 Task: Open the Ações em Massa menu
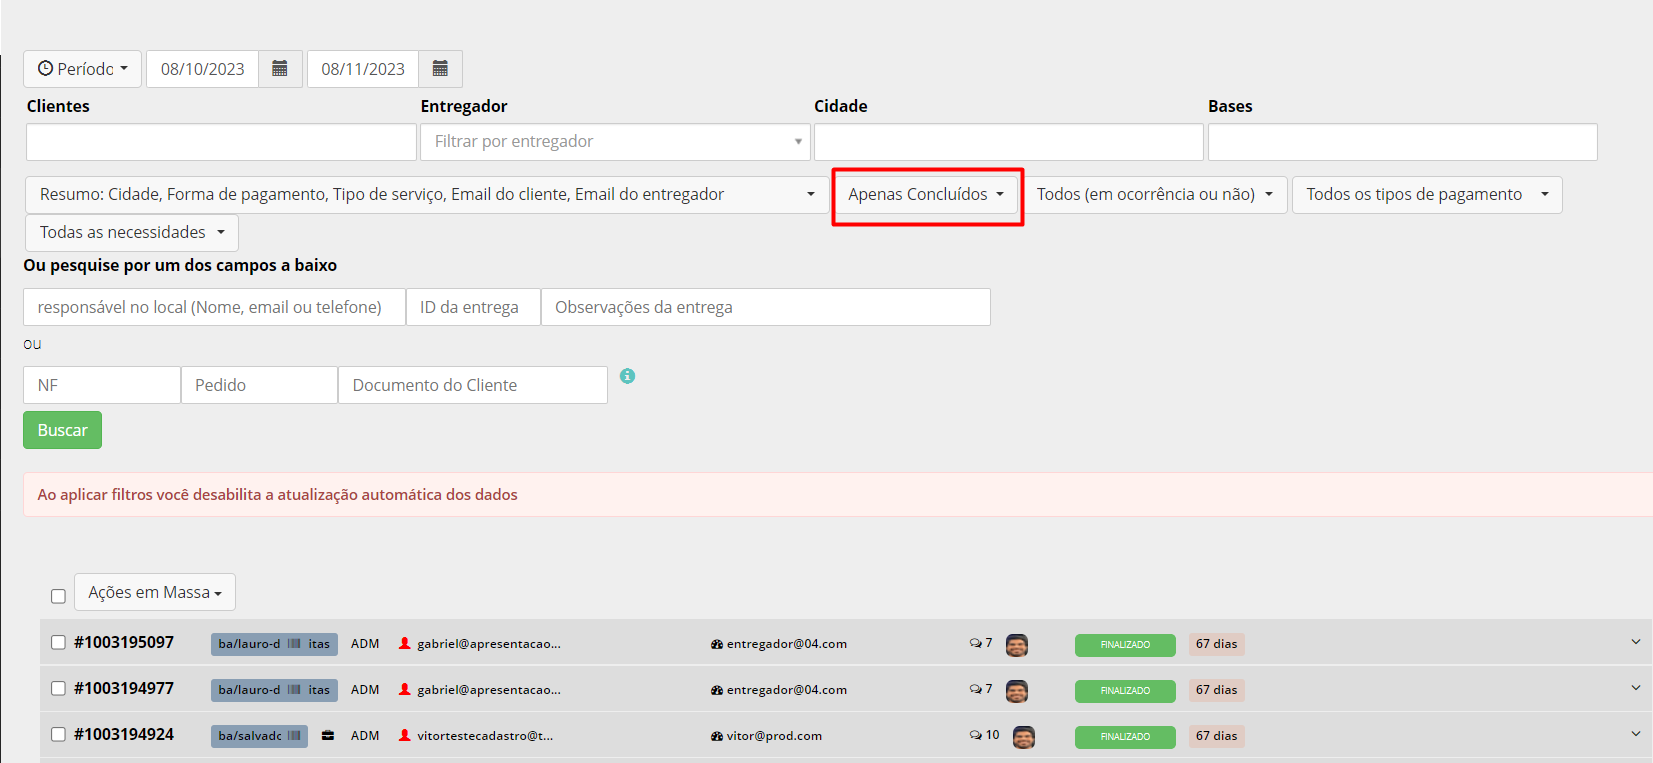point(155,592)
